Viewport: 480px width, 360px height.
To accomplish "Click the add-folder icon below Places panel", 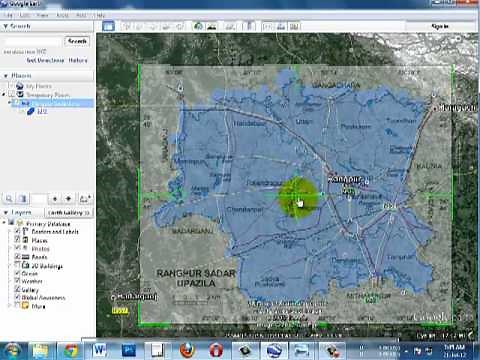I will (85, 199).
